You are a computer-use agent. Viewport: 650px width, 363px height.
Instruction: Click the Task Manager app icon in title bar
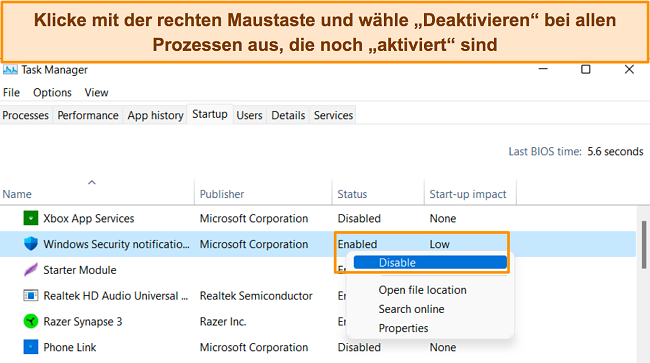(x=10, y=70)
